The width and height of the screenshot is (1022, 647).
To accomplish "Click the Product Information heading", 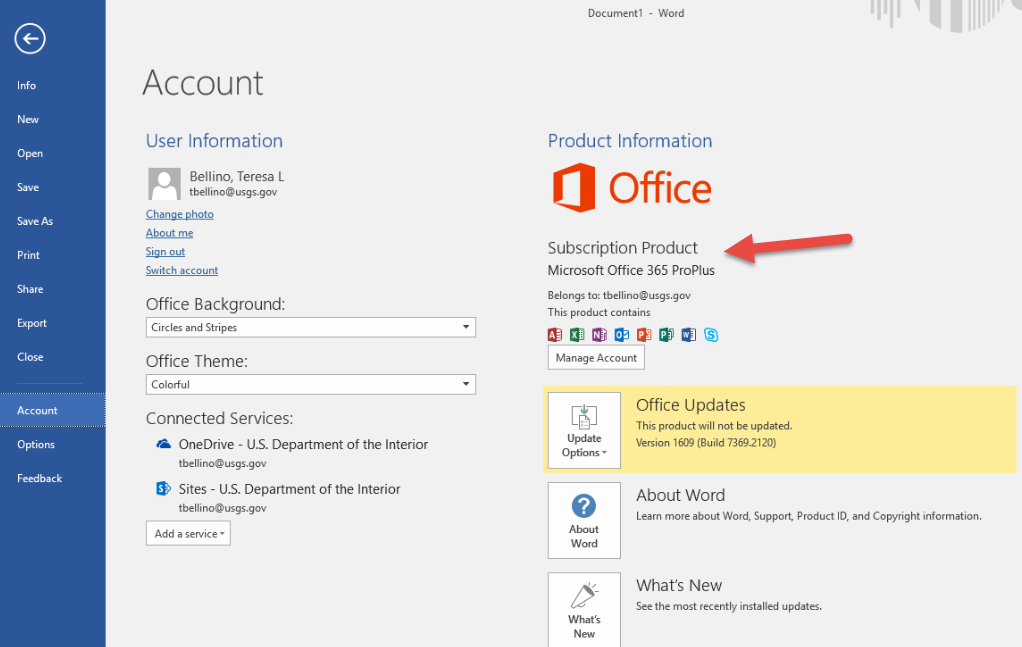I will [630, 141].
